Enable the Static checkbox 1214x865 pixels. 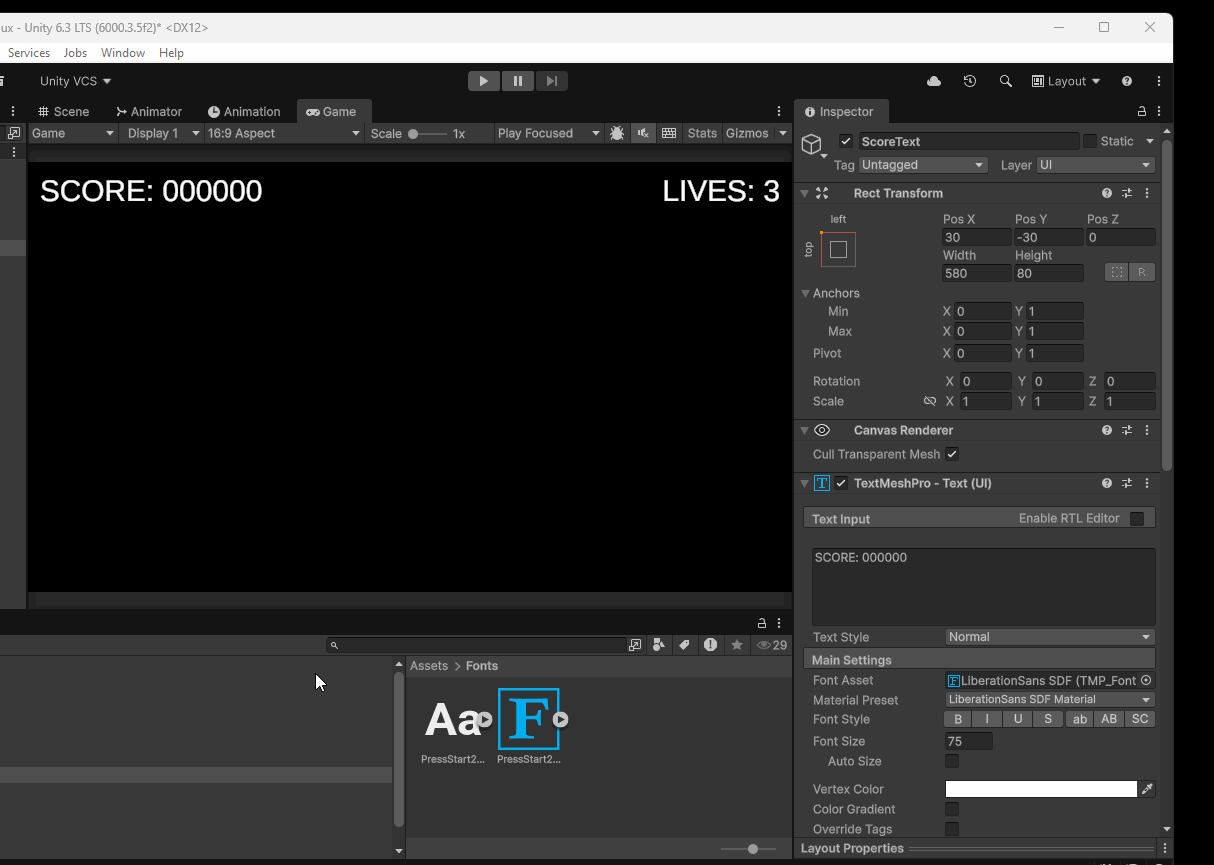(x=1090, y=142)
